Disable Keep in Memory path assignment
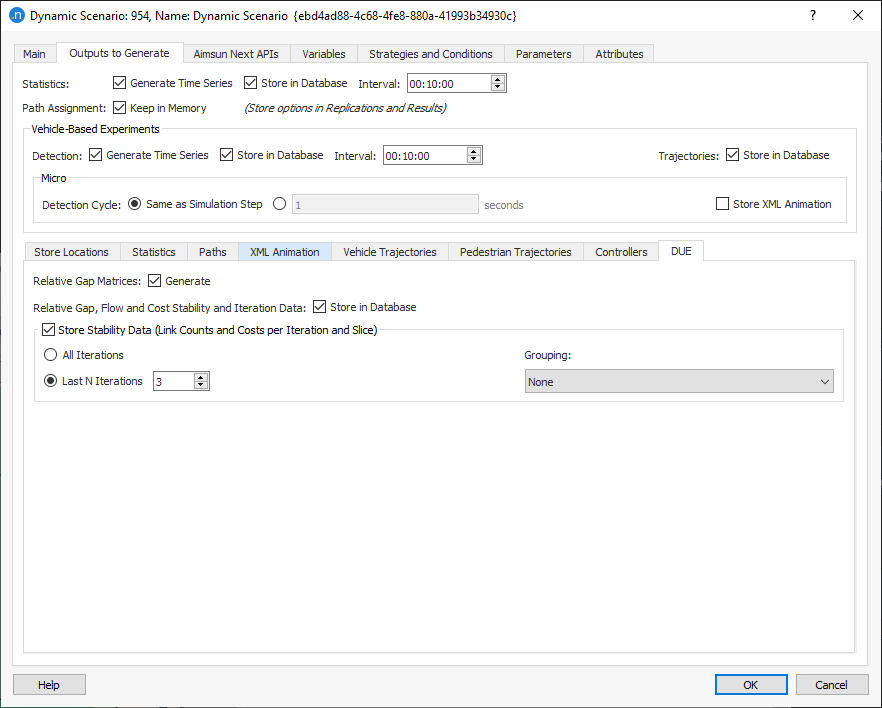This screenshot has height=708, width=882. tap(119, 108)
